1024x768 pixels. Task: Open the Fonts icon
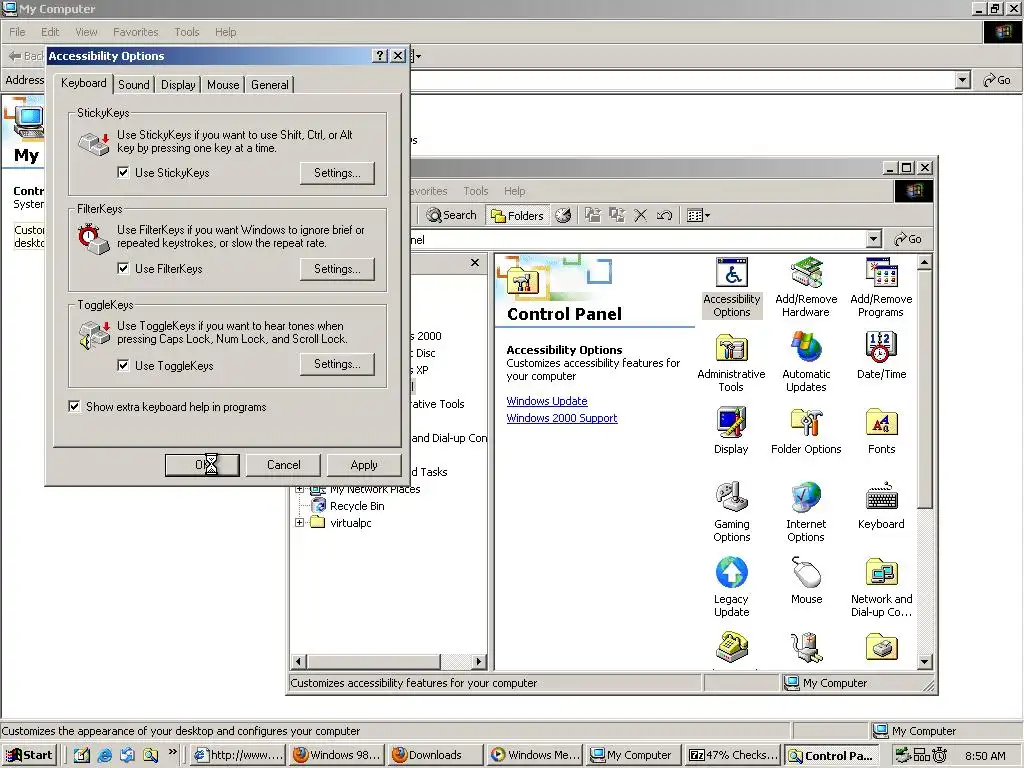pos(881,432)
